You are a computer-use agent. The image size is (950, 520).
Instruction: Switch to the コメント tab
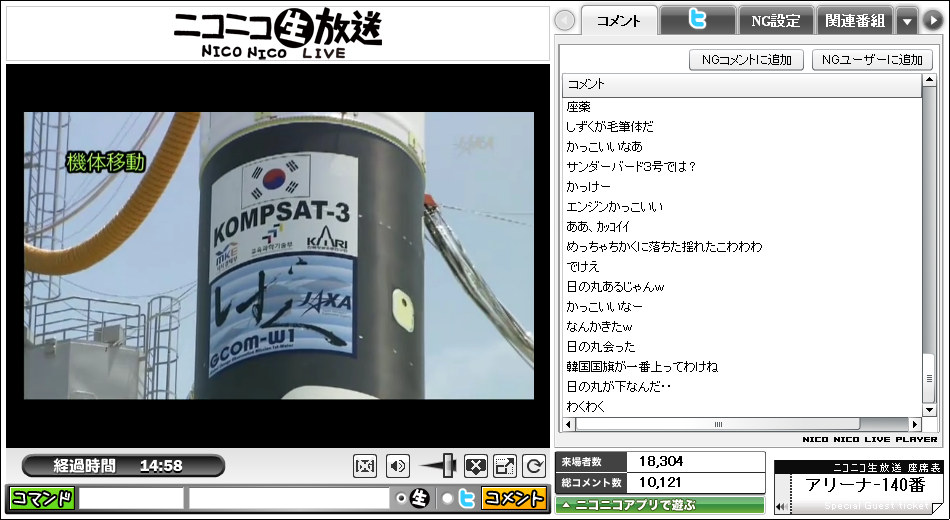pos(619,21)
